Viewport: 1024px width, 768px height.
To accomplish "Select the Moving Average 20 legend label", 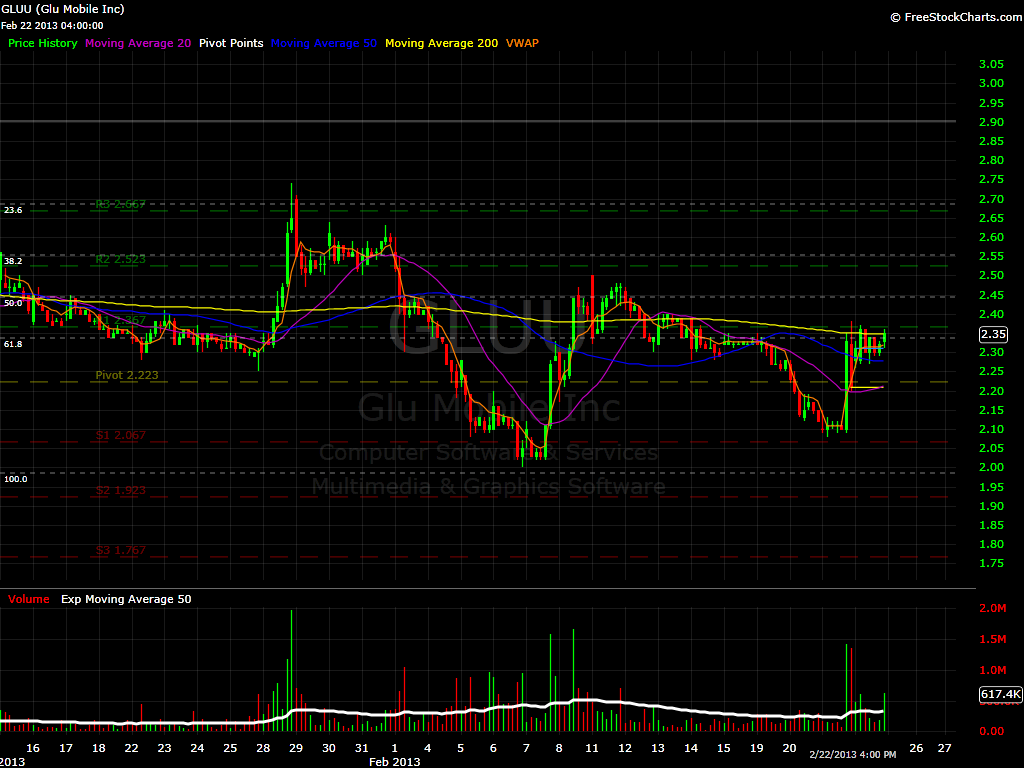I will (138, 43).
